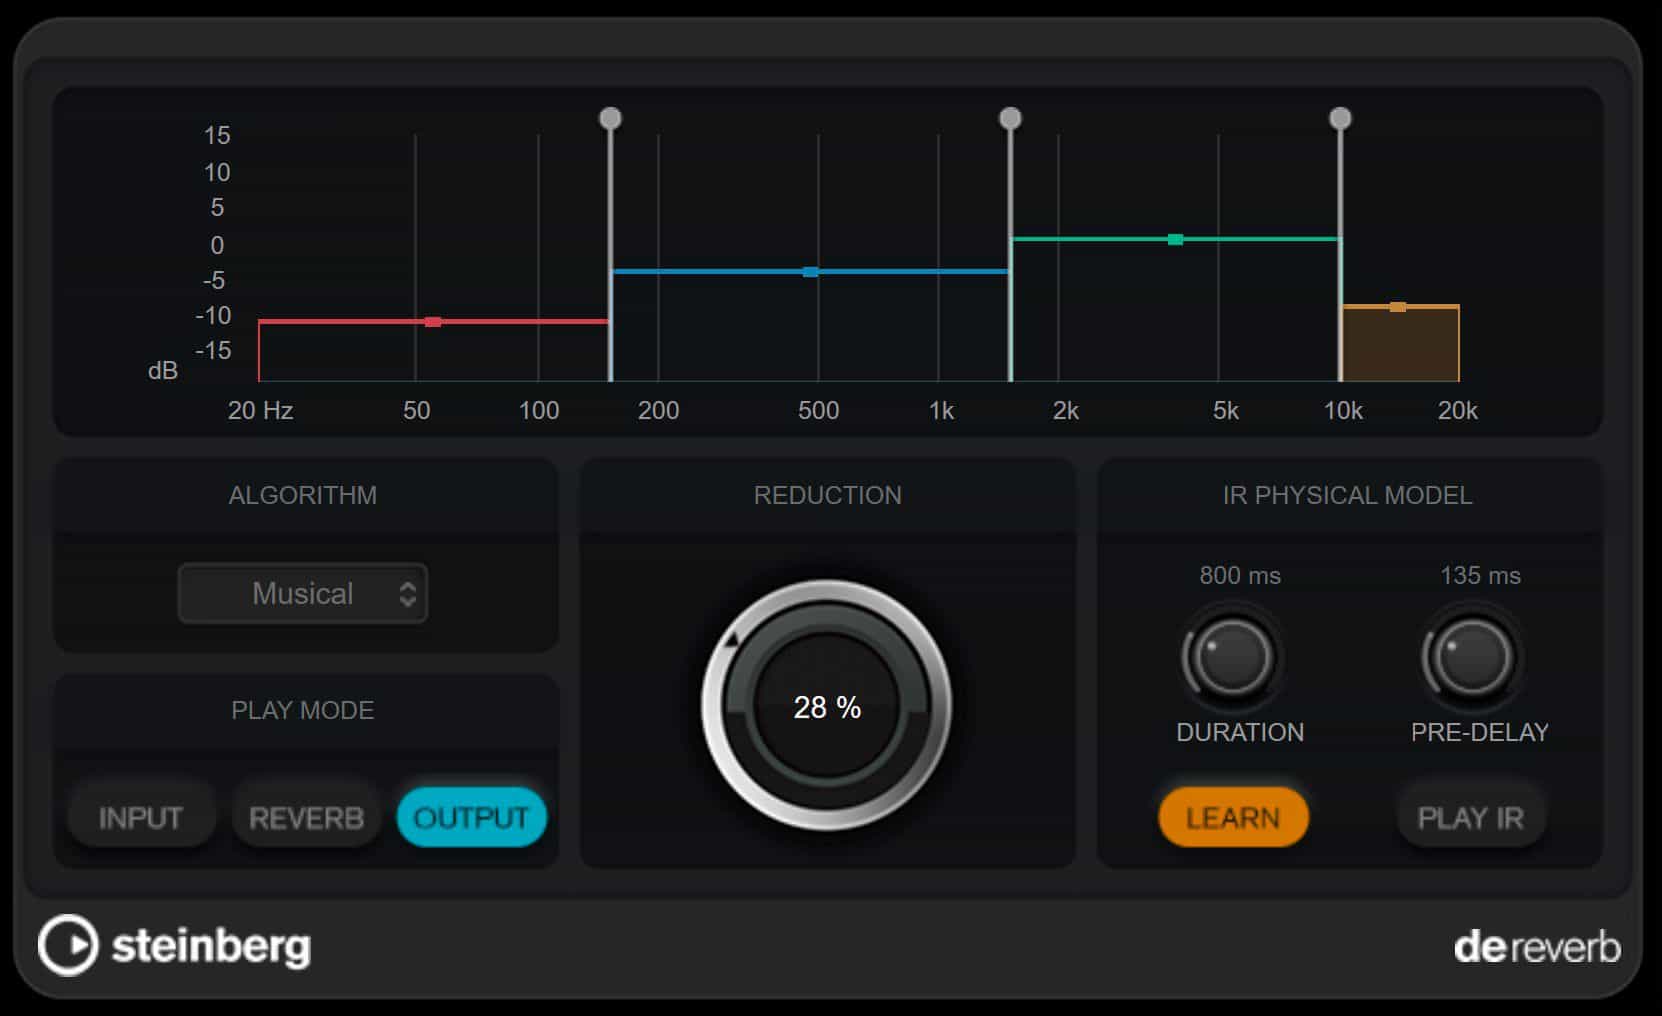Activate the LEARN function
This screenshot has width=1662, height=1016.
[x=1233, y=816]
